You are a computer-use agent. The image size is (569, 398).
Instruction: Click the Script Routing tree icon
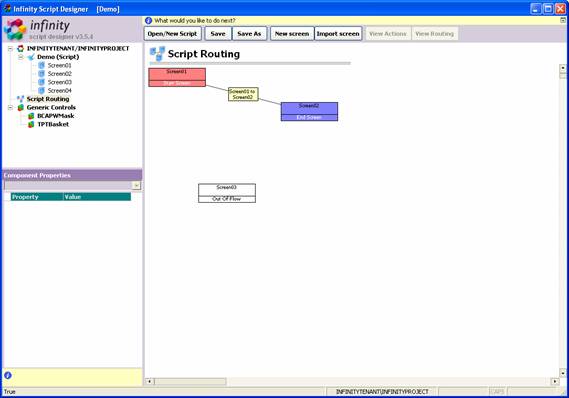20,99
